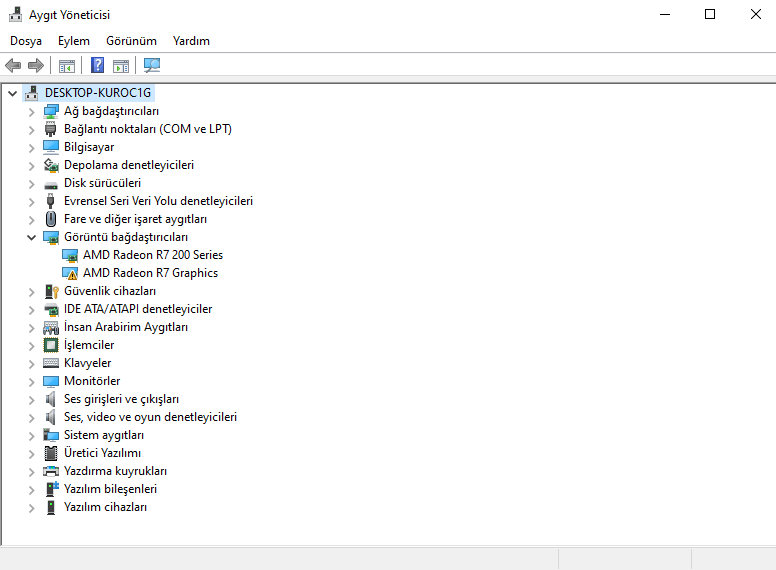Select the IDE ATA/ATAPI denetleyiciler label
This screenshot has width=776, height=570.
click(x=138, y=309)
